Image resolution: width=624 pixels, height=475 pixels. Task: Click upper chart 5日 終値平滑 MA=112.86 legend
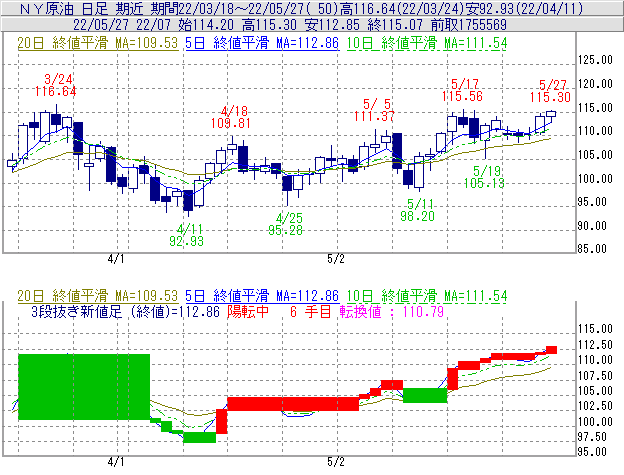(262, 43)
